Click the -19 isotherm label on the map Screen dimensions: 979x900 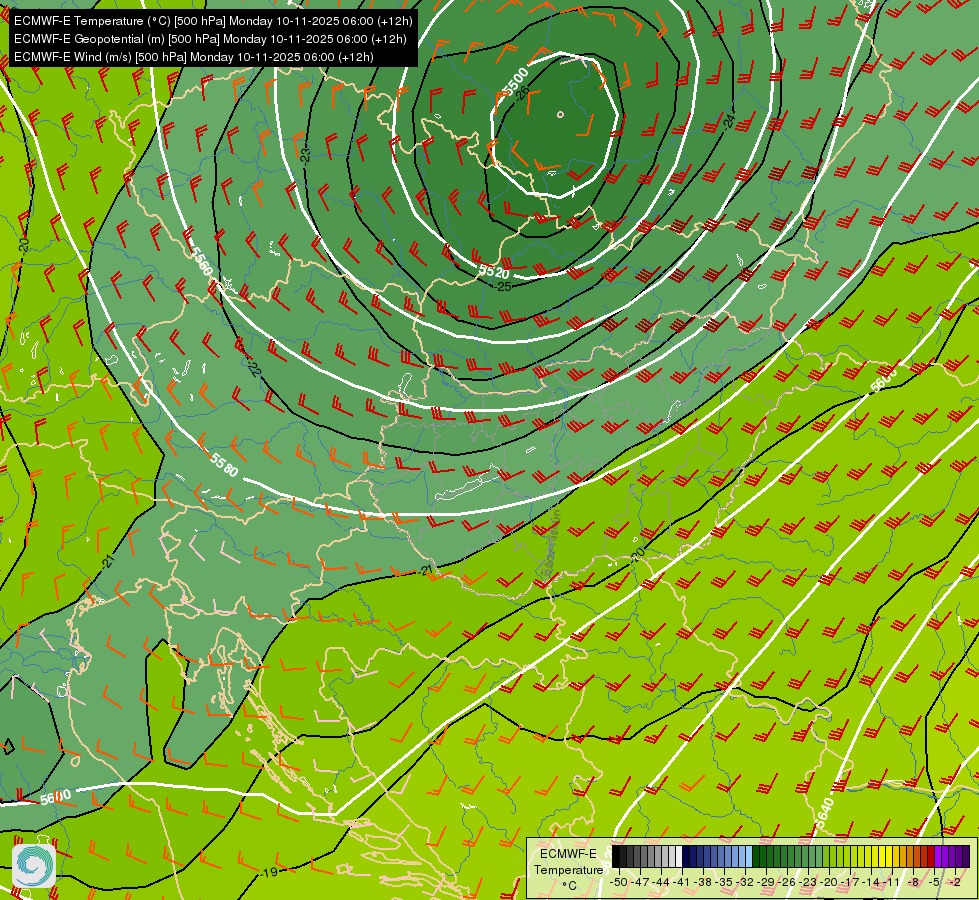tap(270, 872)
